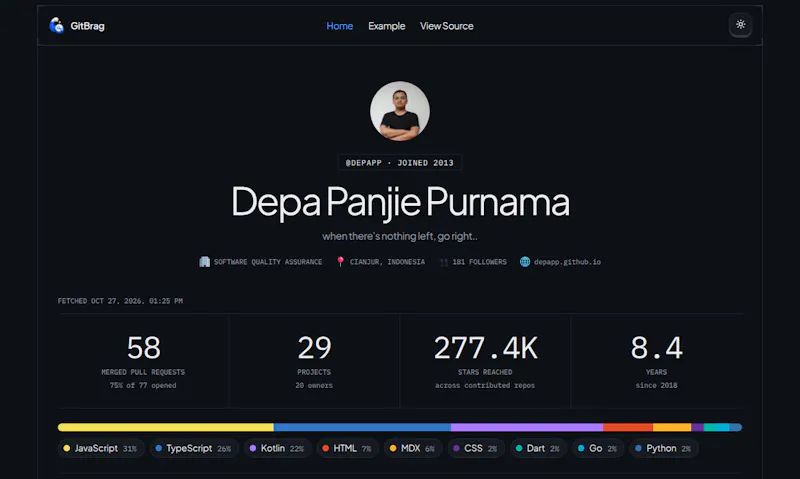The height and width of the screenshot is (479, 800).
Task: Open the depapp.github.io link
Action: pyautogui.click(x=567, y=262)
